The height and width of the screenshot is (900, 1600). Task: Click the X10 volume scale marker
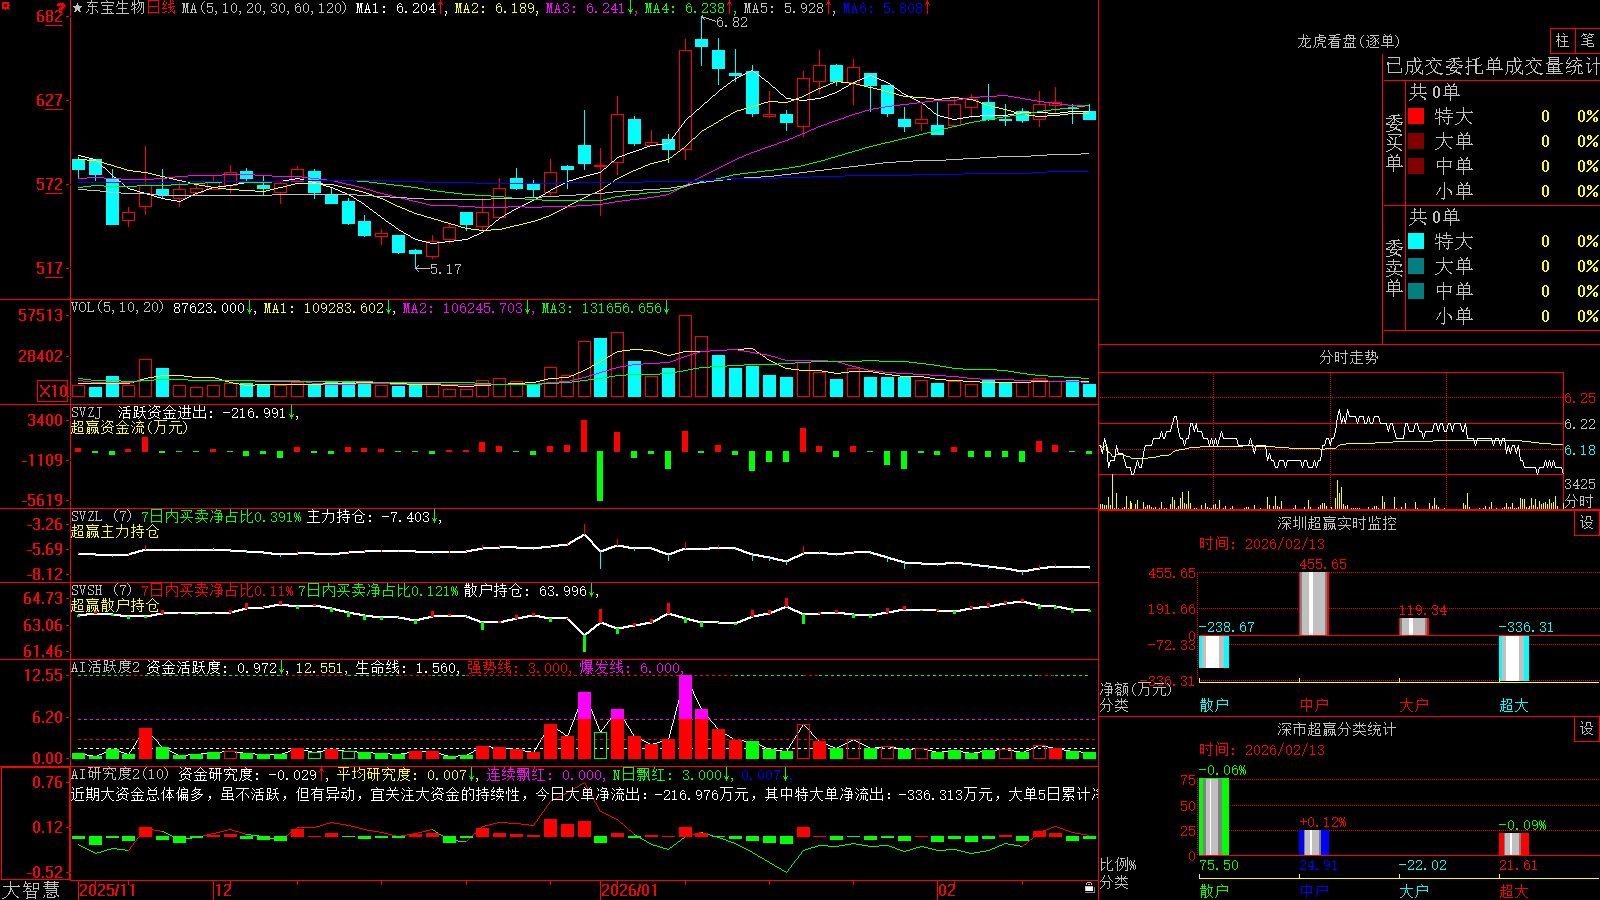pos(53,391)
